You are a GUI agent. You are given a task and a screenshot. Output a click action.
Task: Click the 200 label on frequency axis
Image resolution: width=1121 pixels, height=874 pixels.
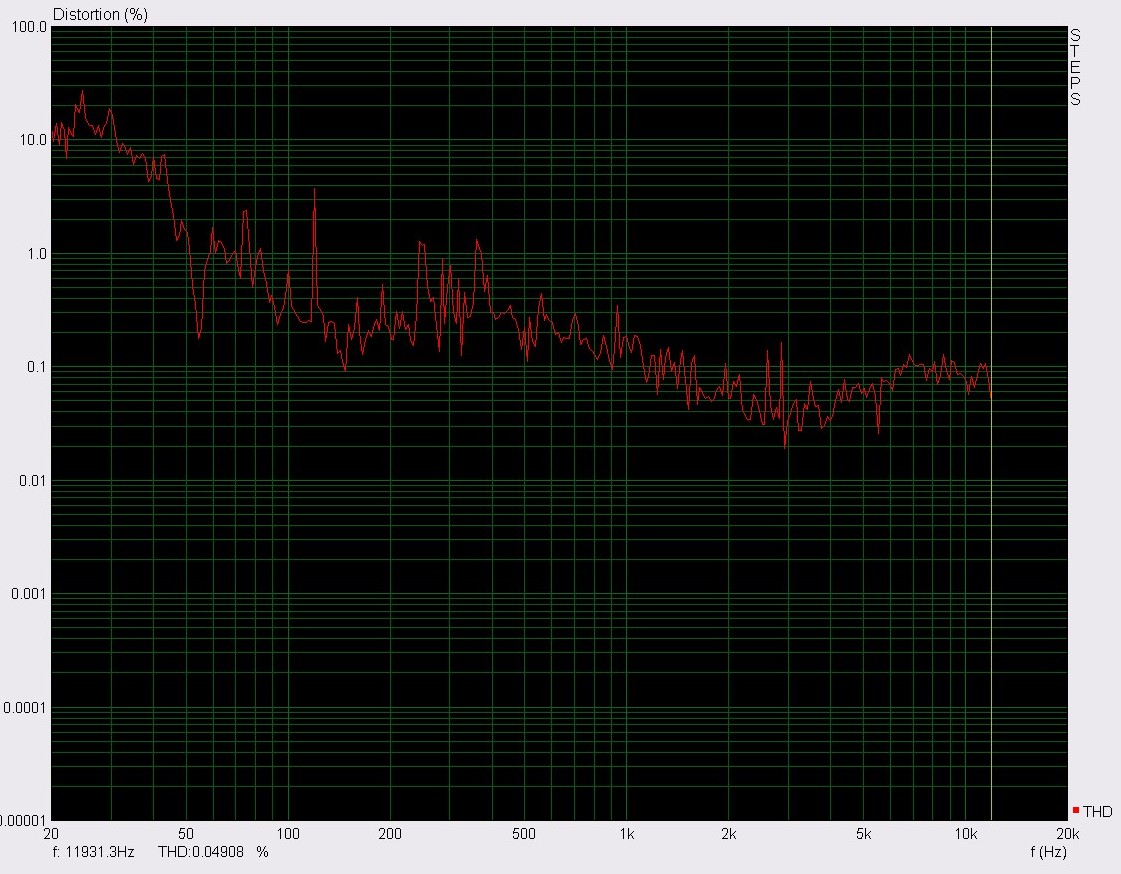[390, 833]
